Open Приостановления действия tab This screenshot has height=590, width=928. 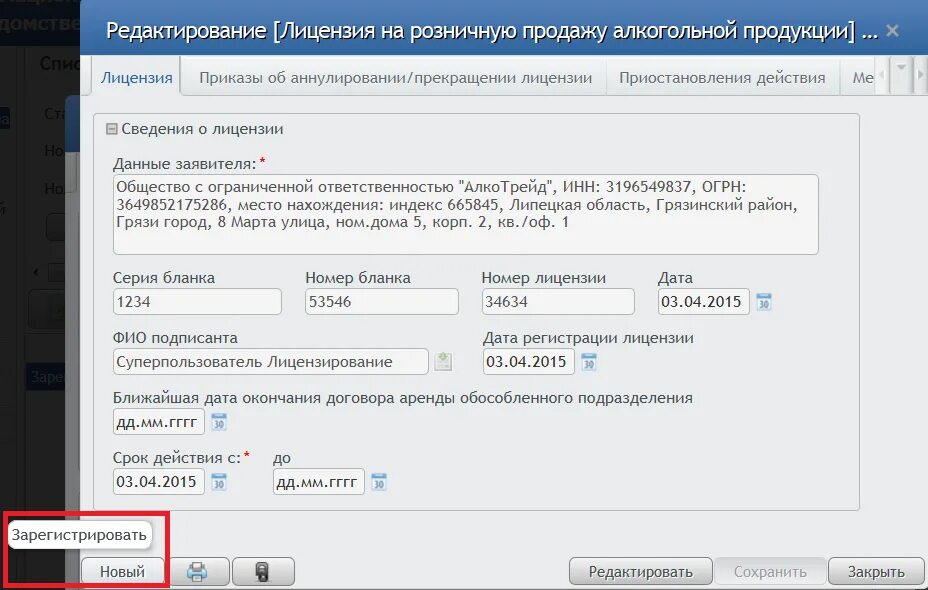pos(722,78)
